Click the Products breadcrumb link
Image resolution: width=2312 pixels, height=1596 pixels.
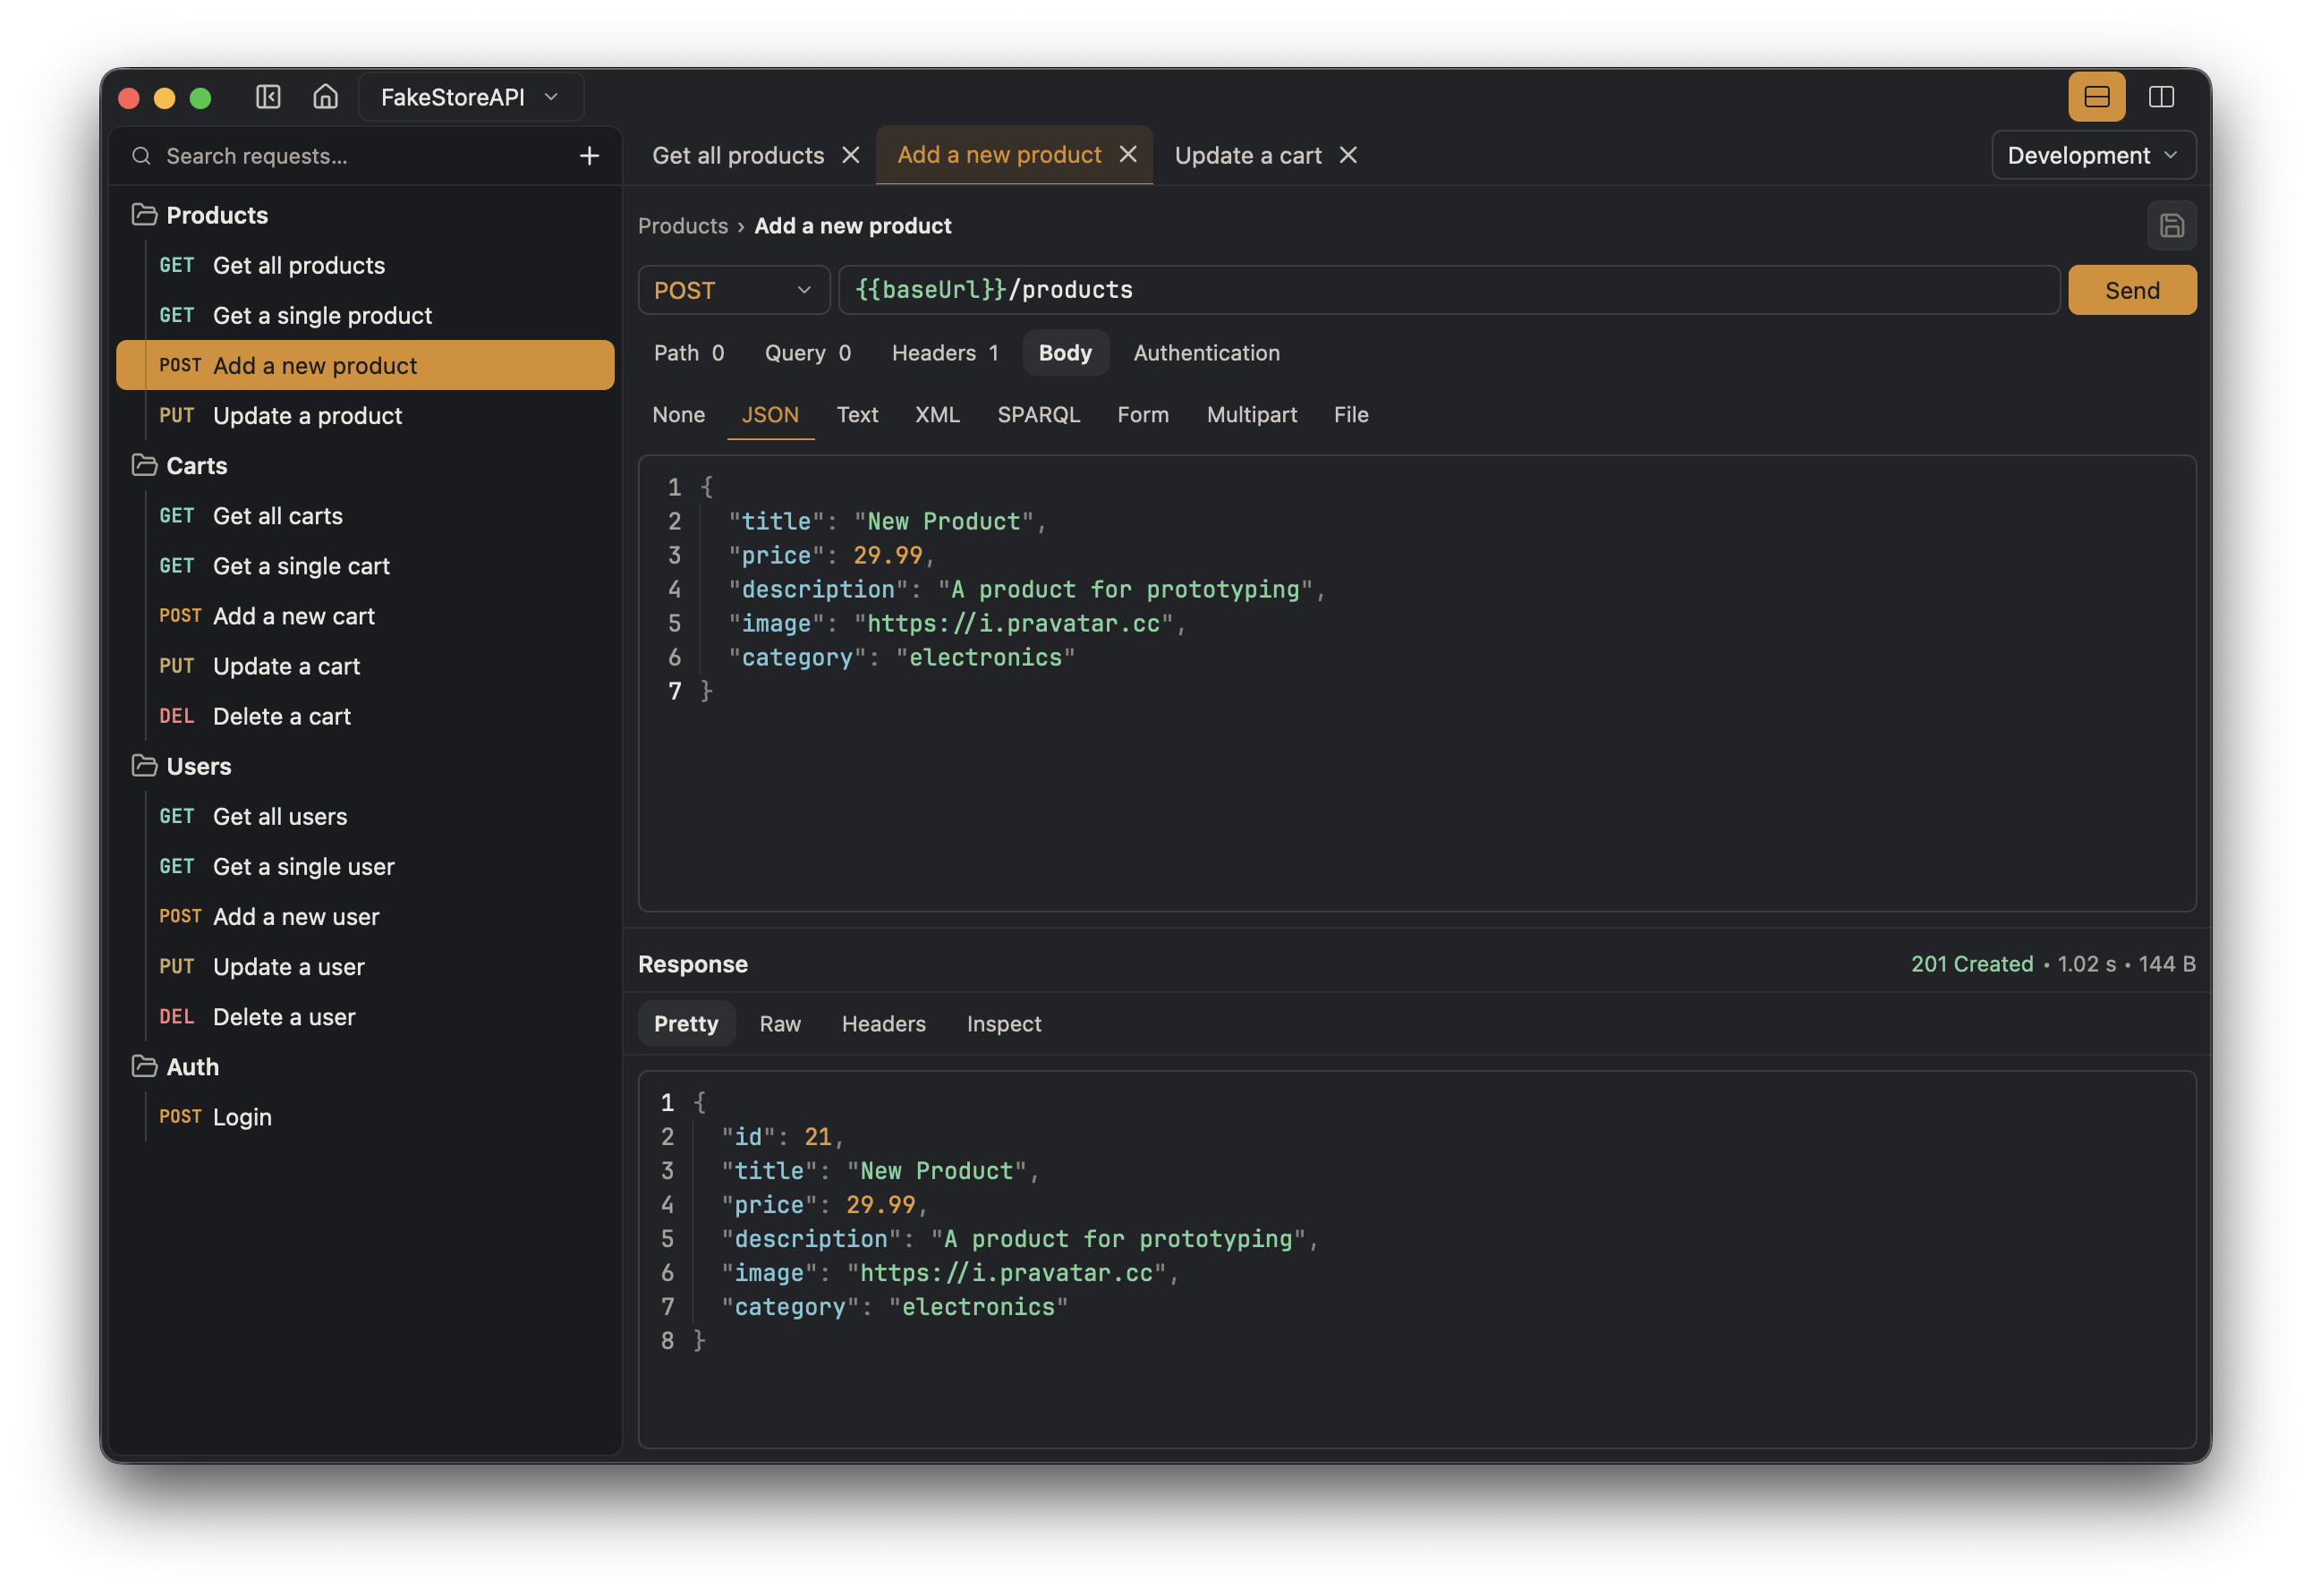[682, 226]
